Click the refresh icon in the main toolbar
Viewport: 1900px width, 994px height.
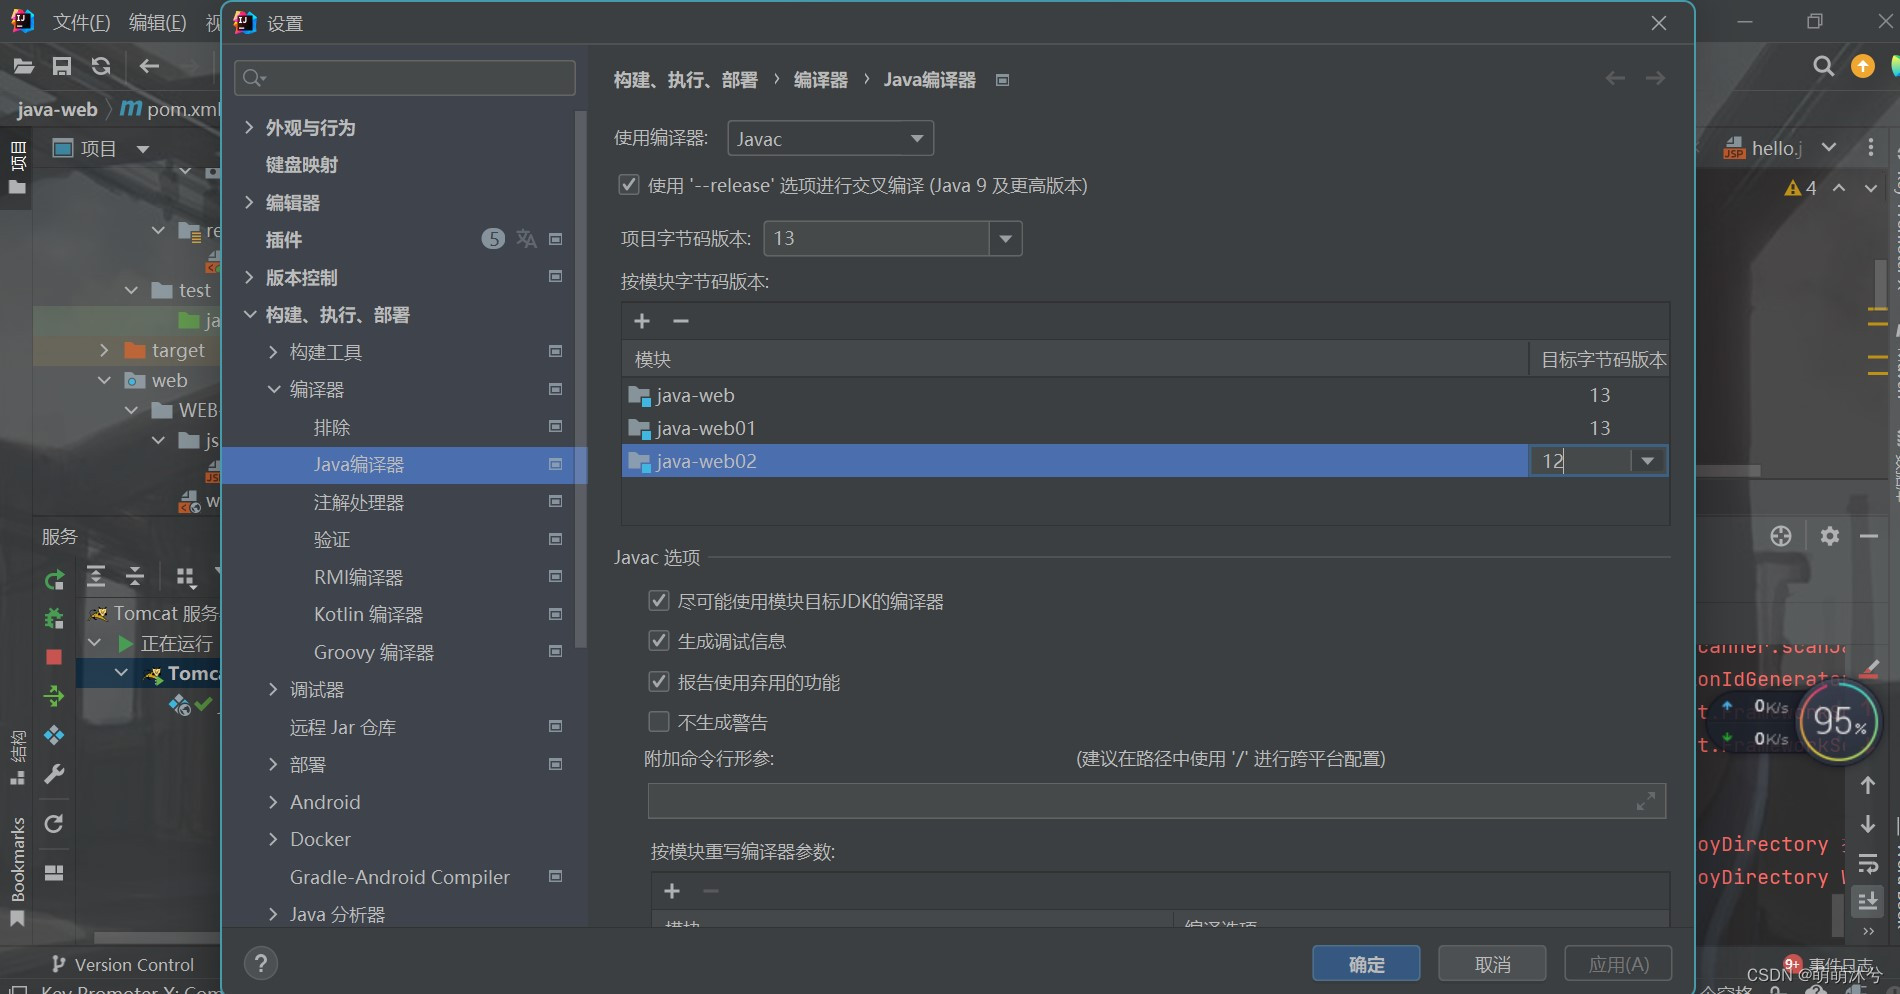click(x=100, y=66)
